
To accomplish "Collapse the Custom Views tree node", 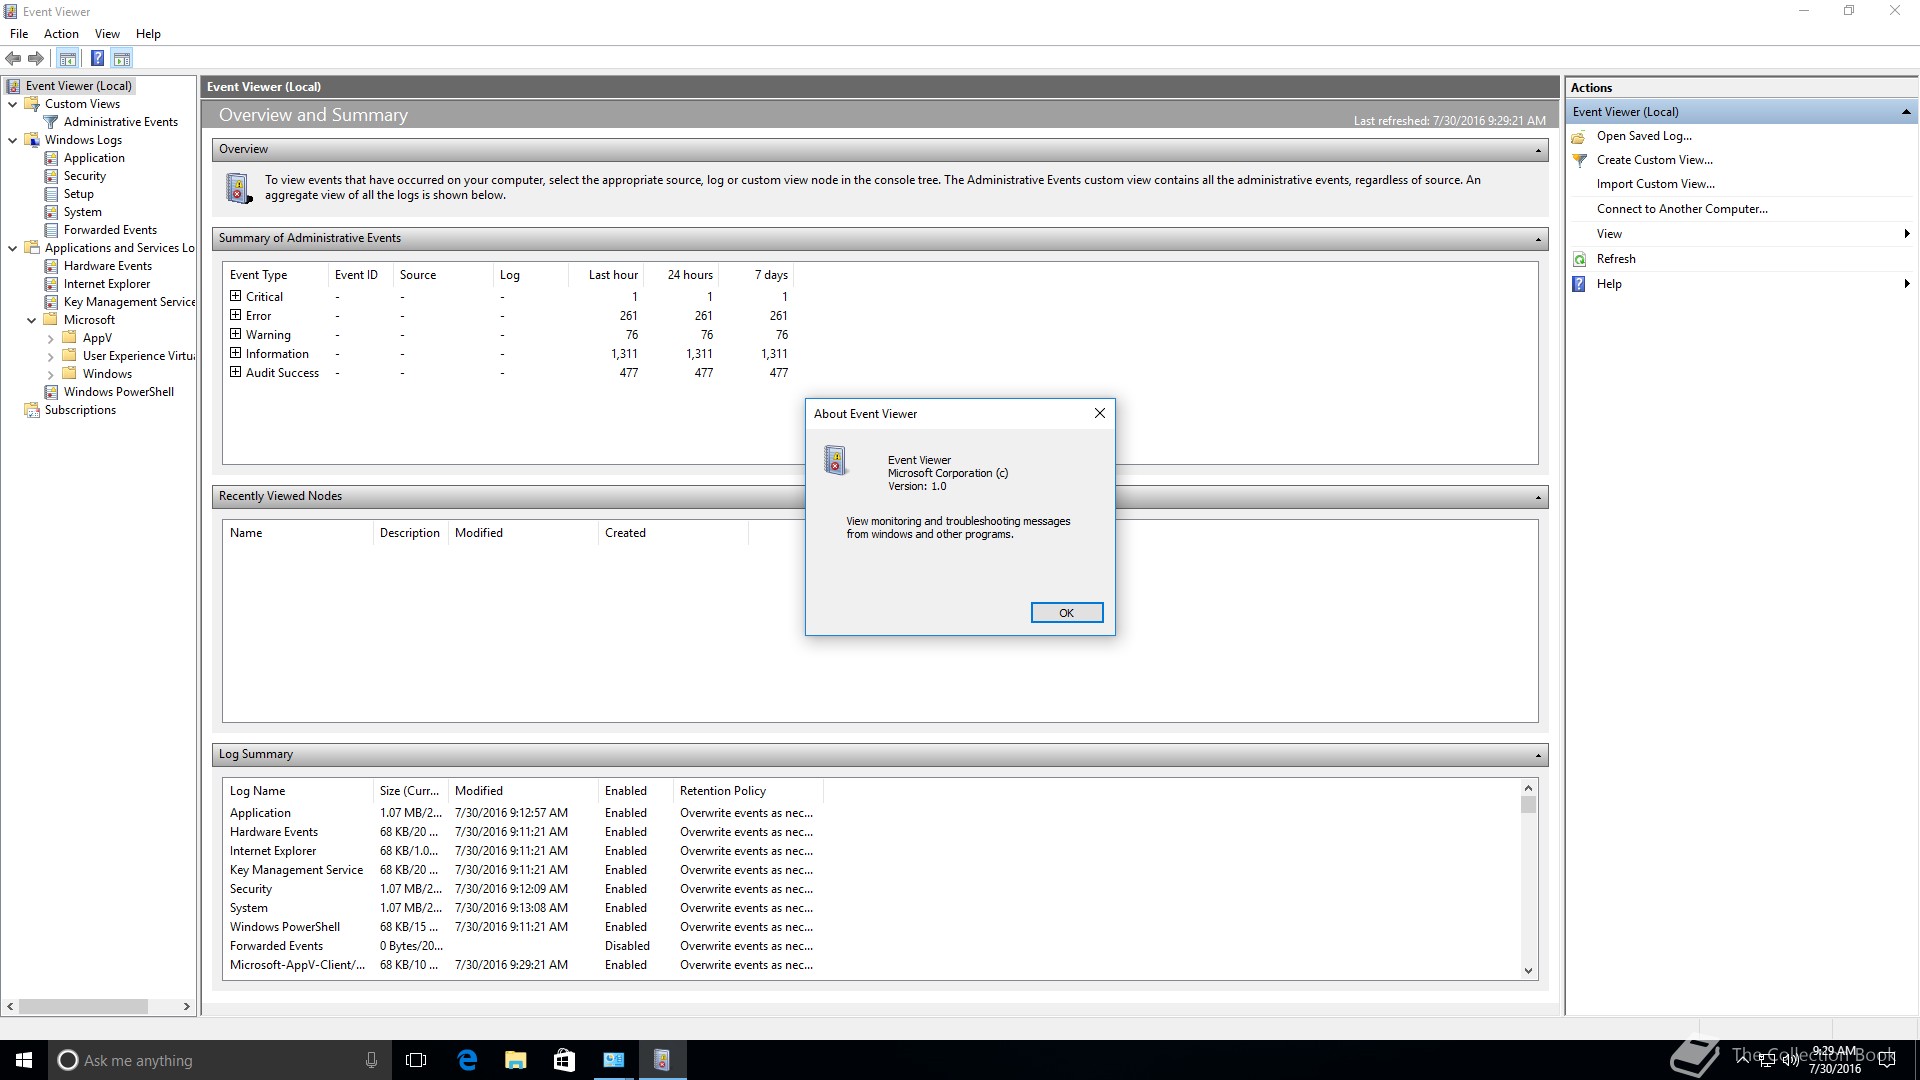I will pyautogui.click(x=12, y=104).
